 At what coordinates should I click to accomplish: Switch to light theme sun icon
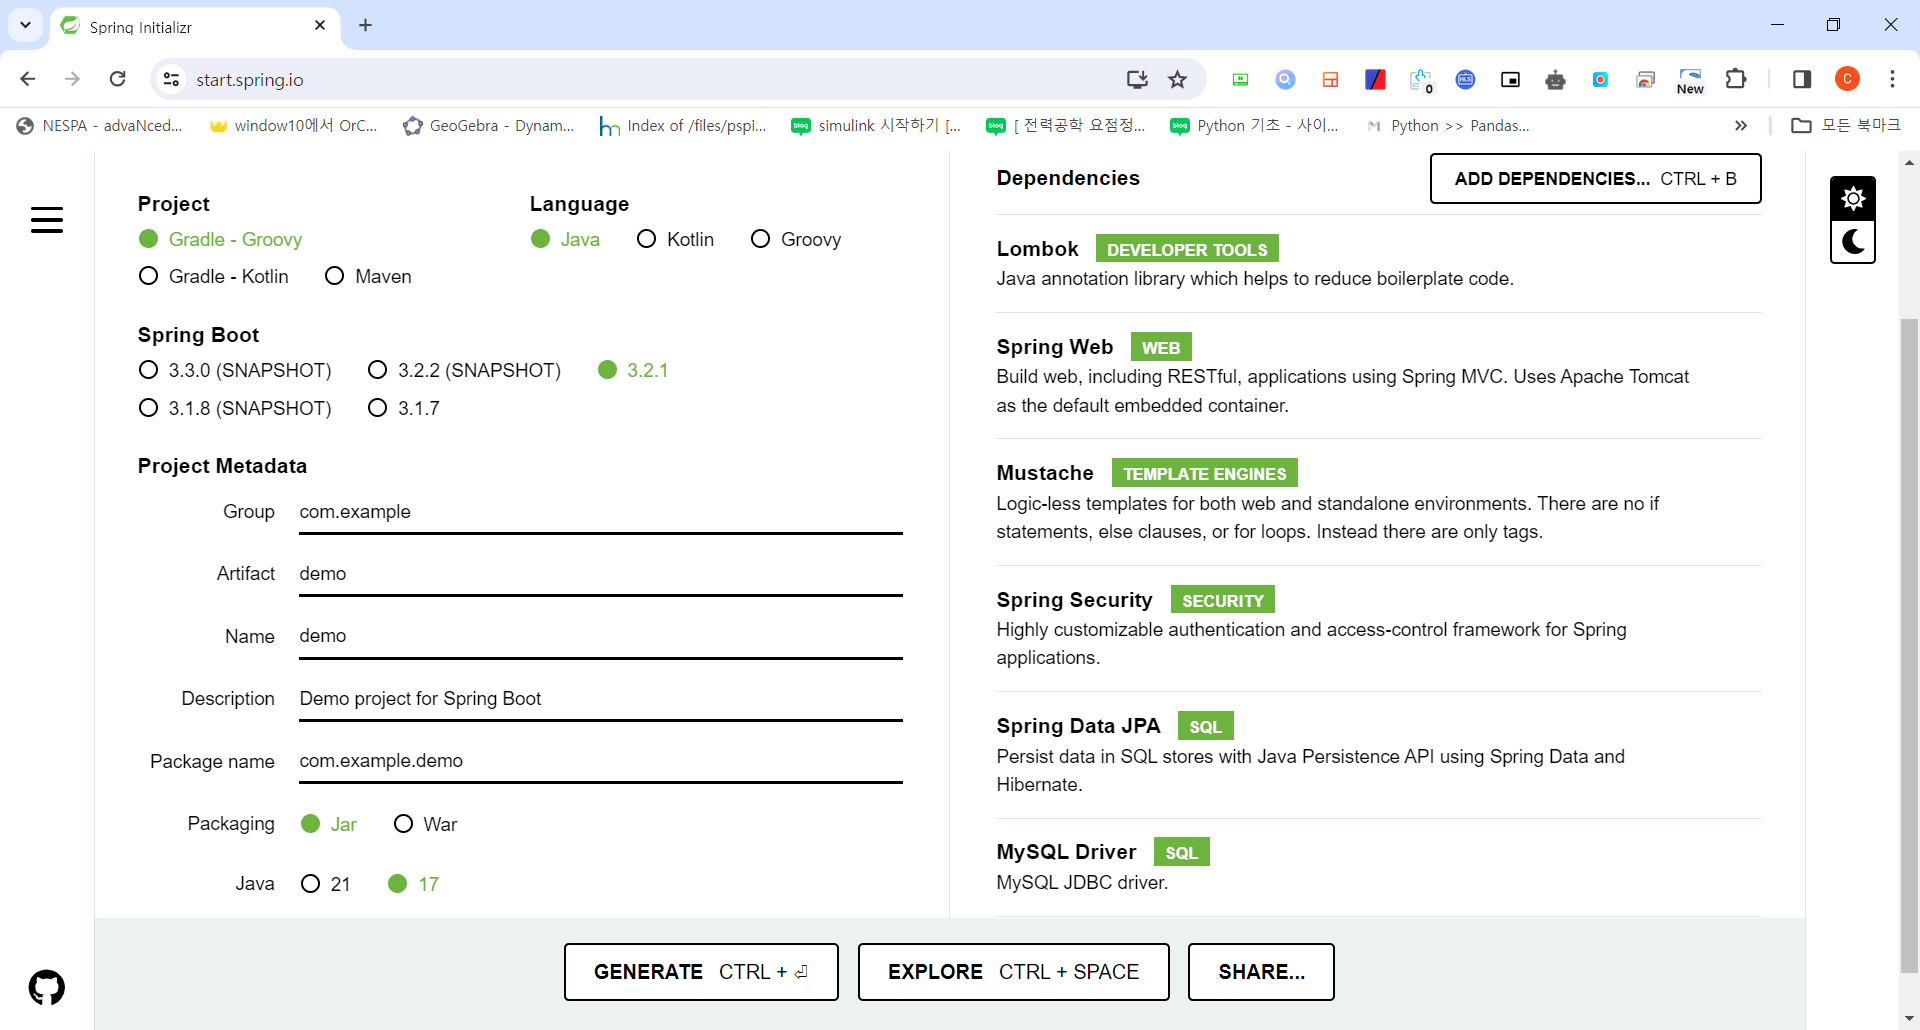click(x=1853, y=198)
